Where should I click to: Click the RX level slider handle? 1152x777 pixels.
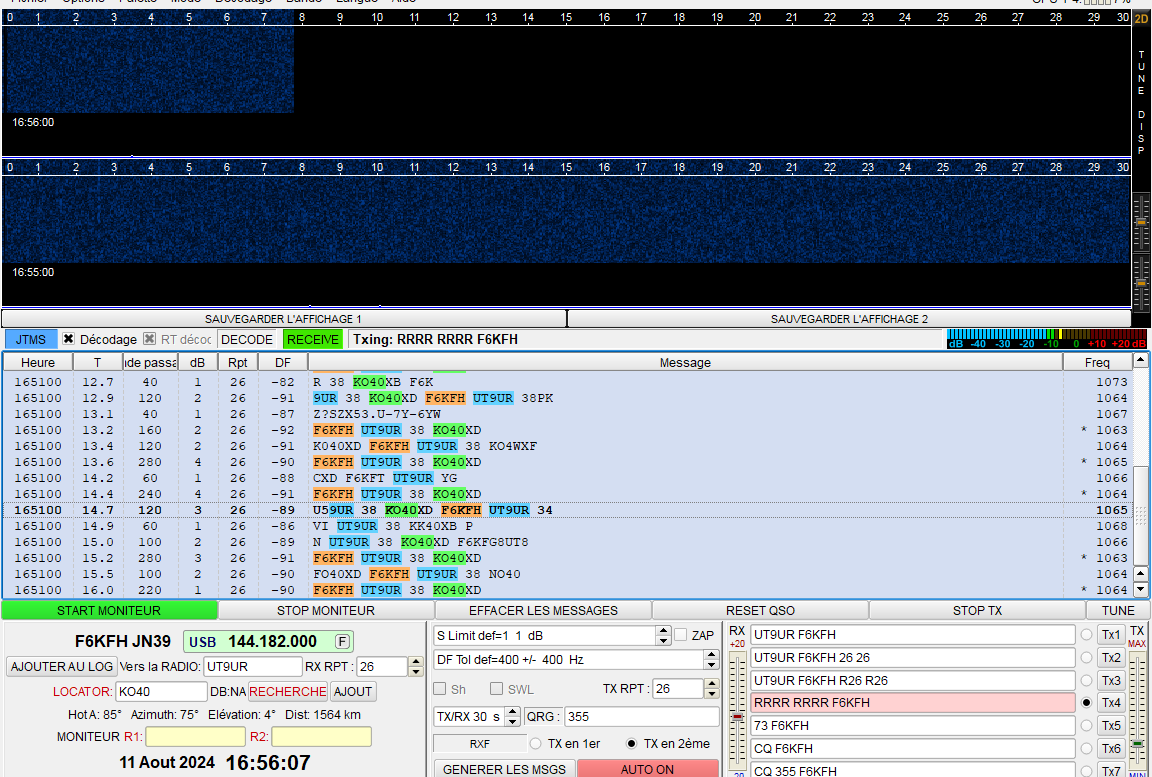(738, 717)
